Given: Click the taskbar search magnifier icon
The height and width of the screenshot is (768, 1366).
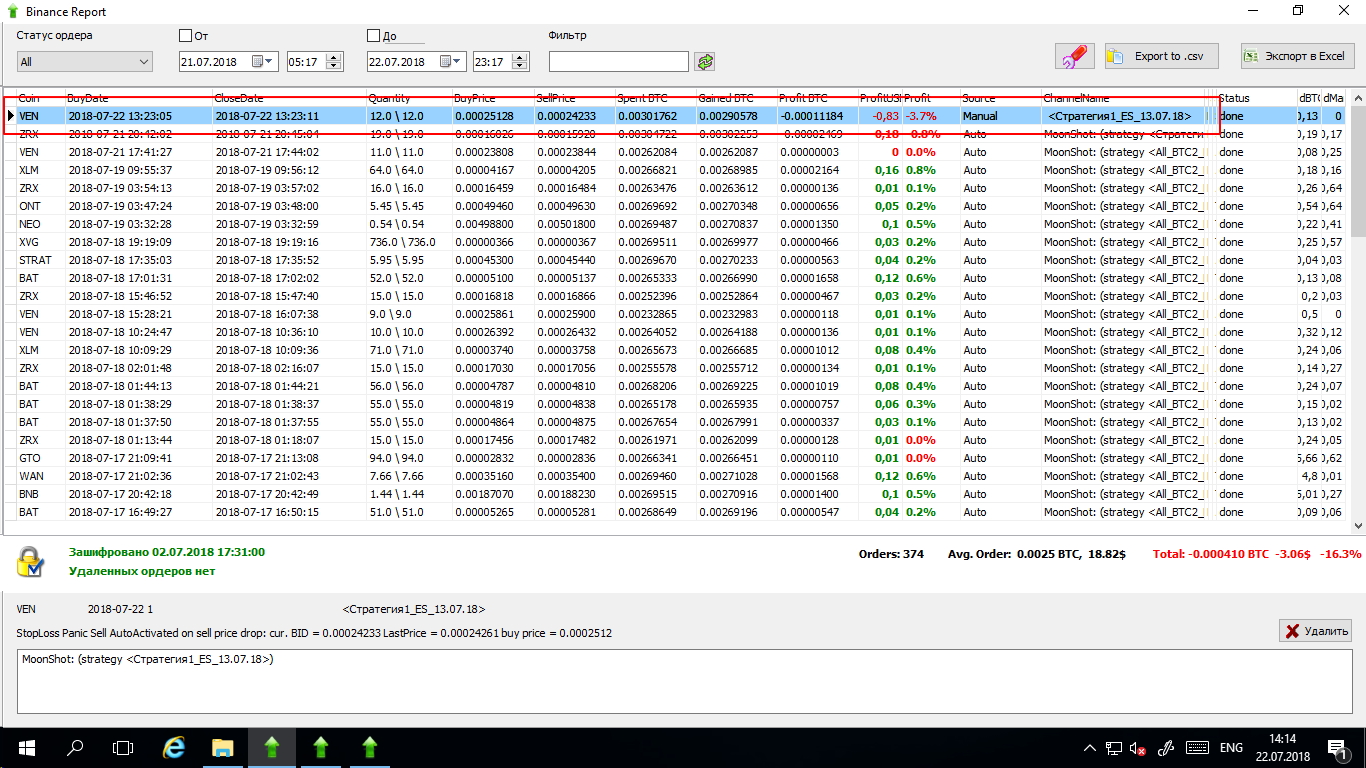Looking at the screenshot, I should 75,747.
